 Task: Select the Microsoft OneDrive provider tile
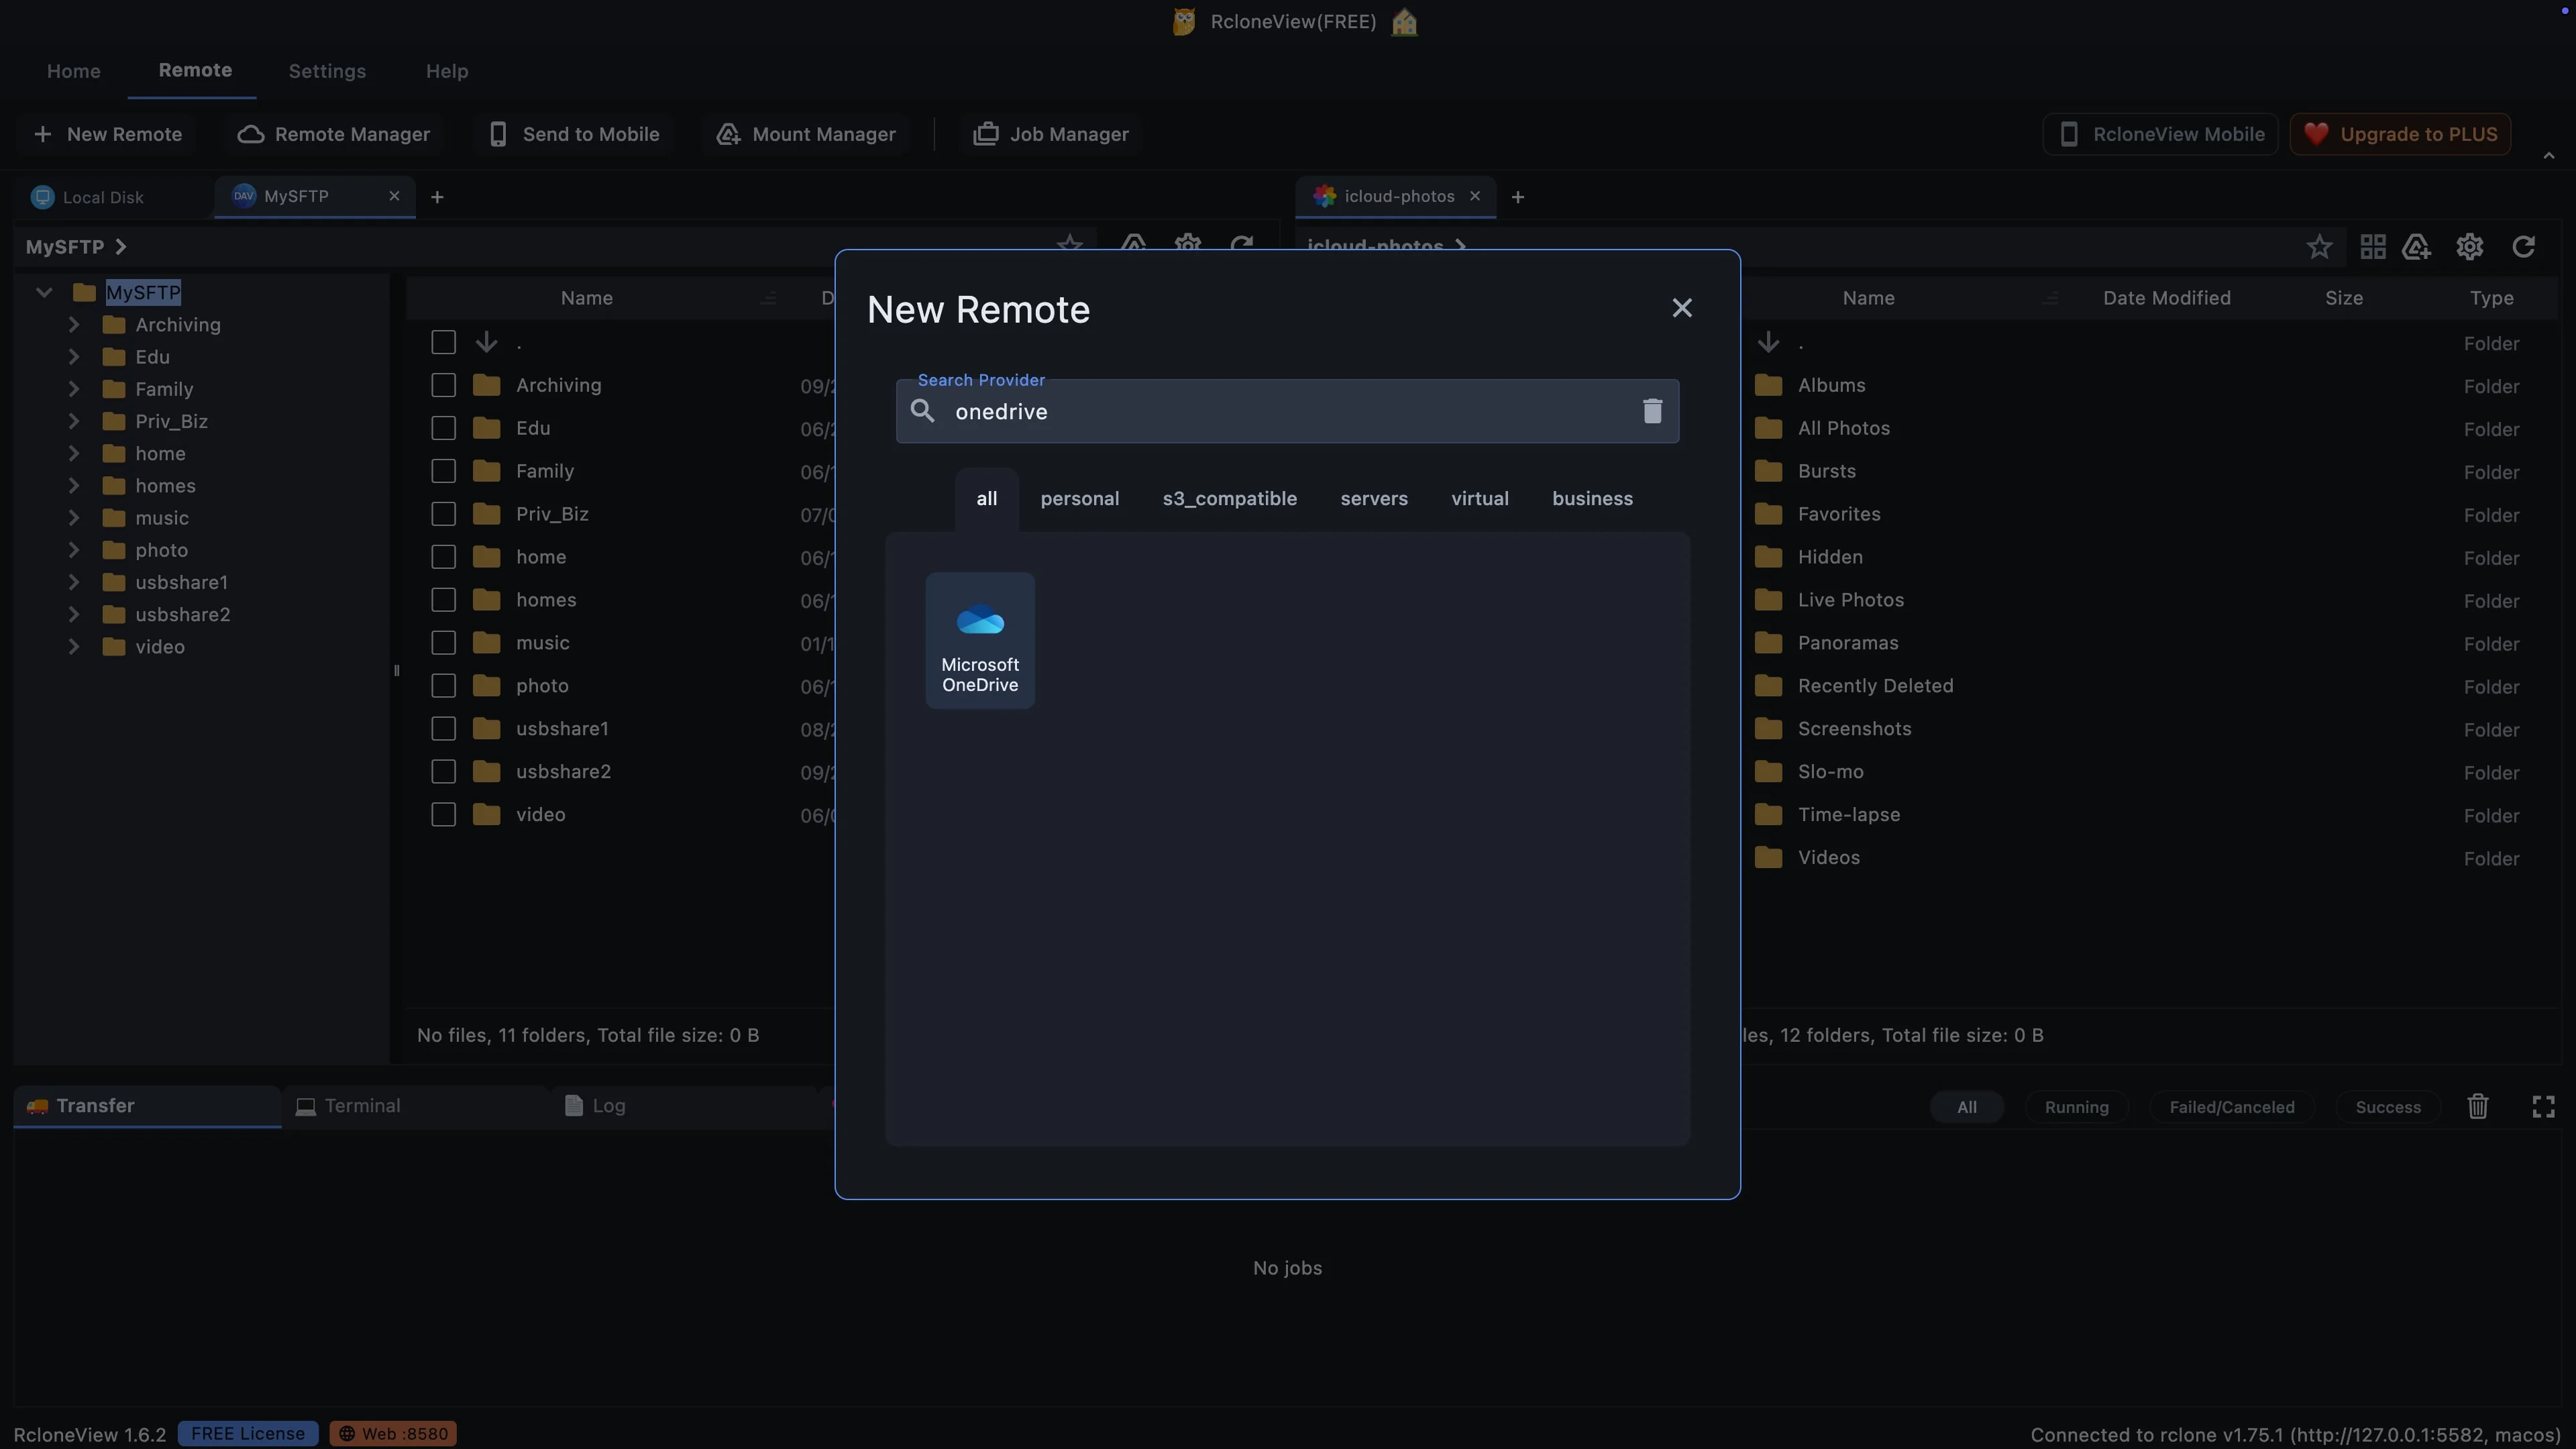click(x=980, y=640)
